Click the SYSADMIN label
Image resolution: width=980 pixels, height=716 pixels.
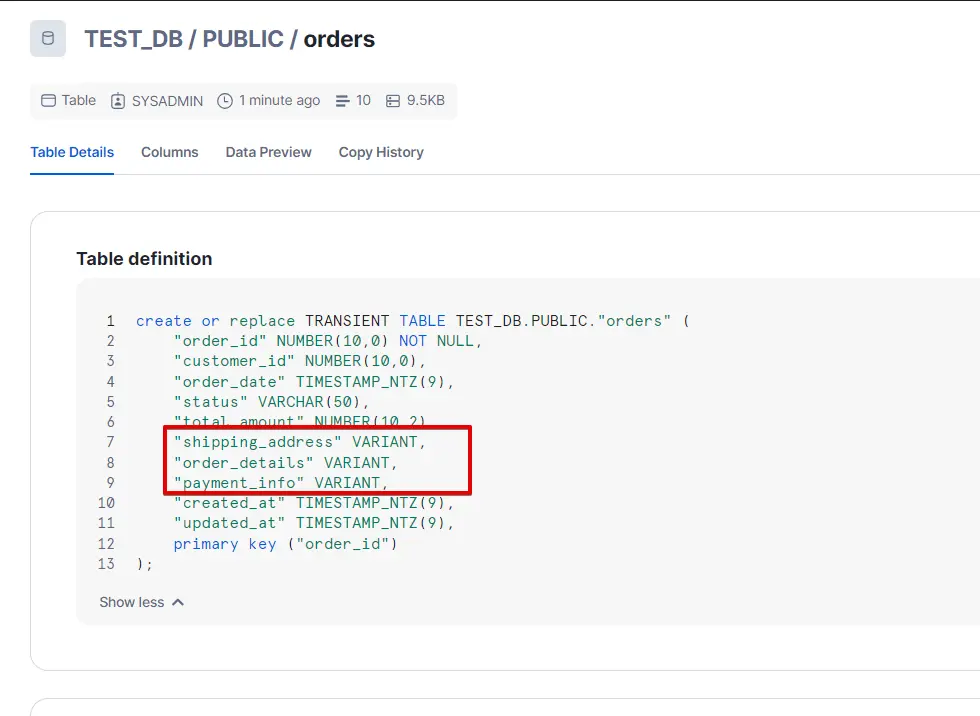click(168, 101)
